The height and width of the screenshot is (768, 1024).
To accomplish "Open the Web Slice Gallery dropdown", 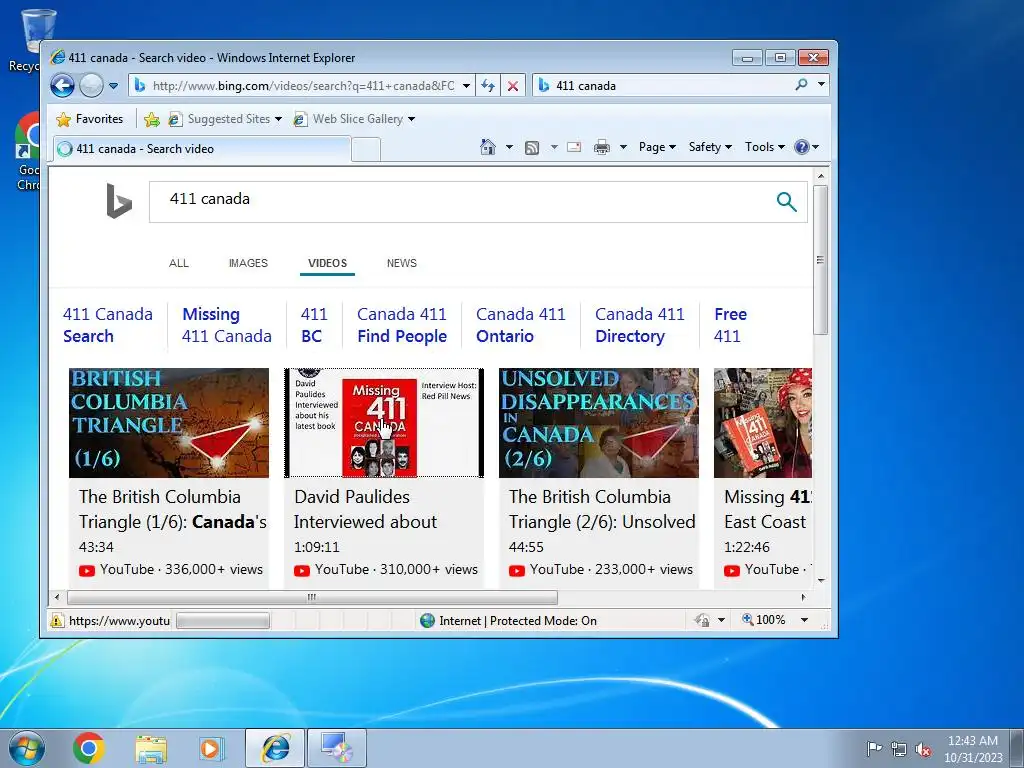I will (x=354, y=119).
